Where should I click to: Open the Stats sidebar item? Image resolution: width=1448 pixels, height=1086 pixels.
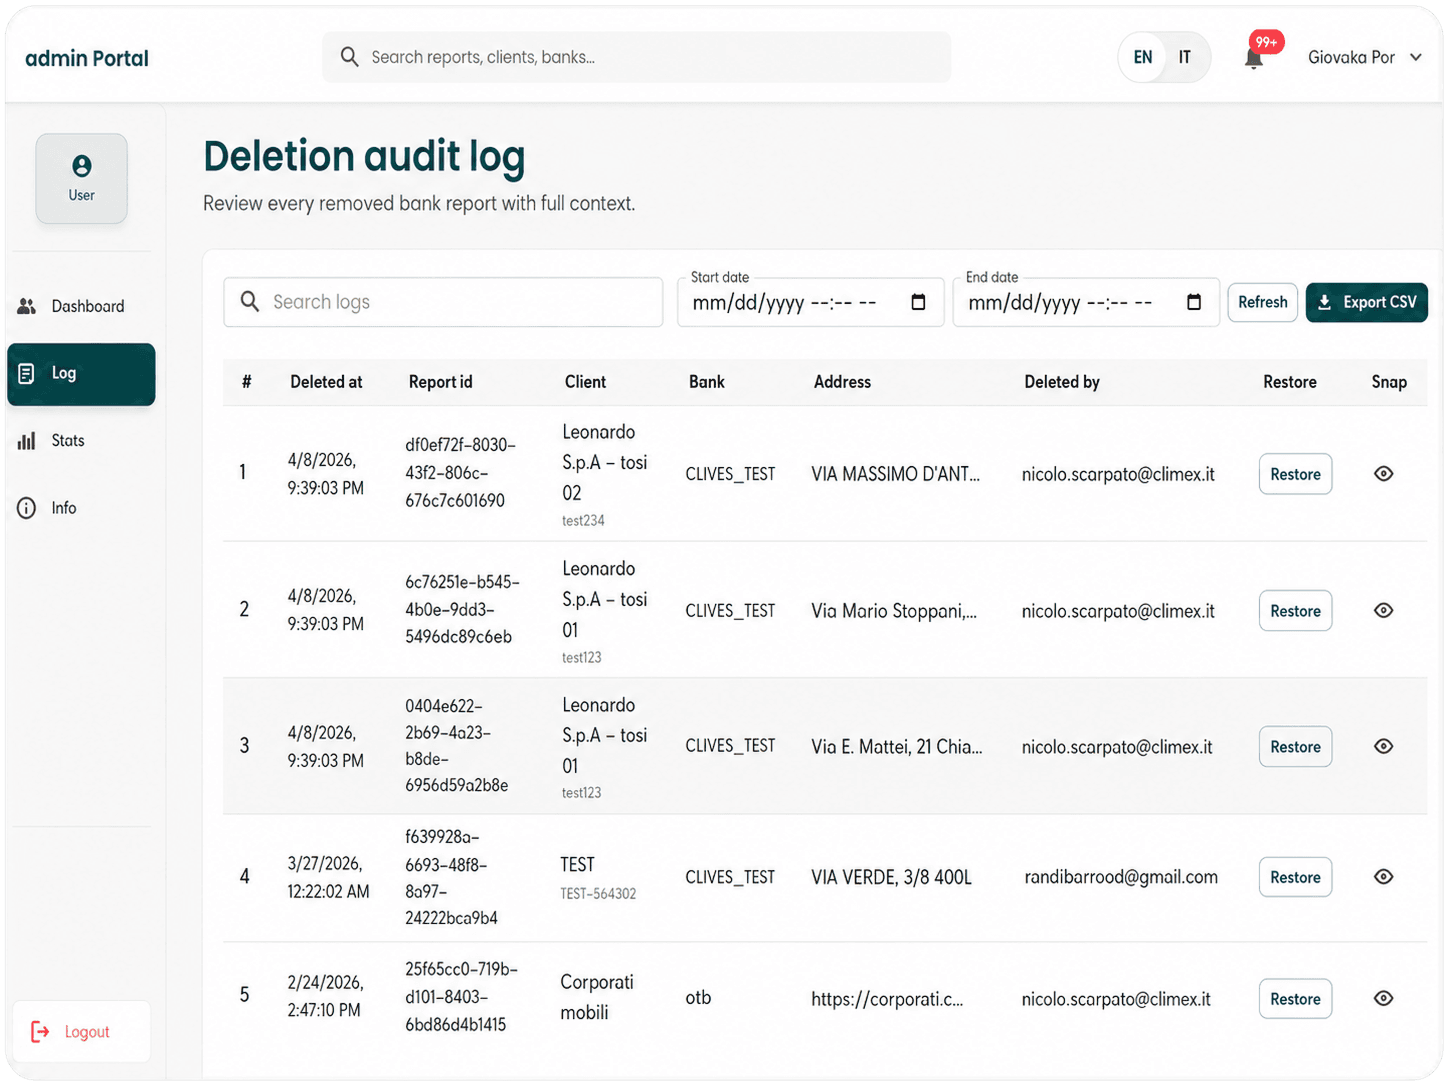[x=81, y=440]
